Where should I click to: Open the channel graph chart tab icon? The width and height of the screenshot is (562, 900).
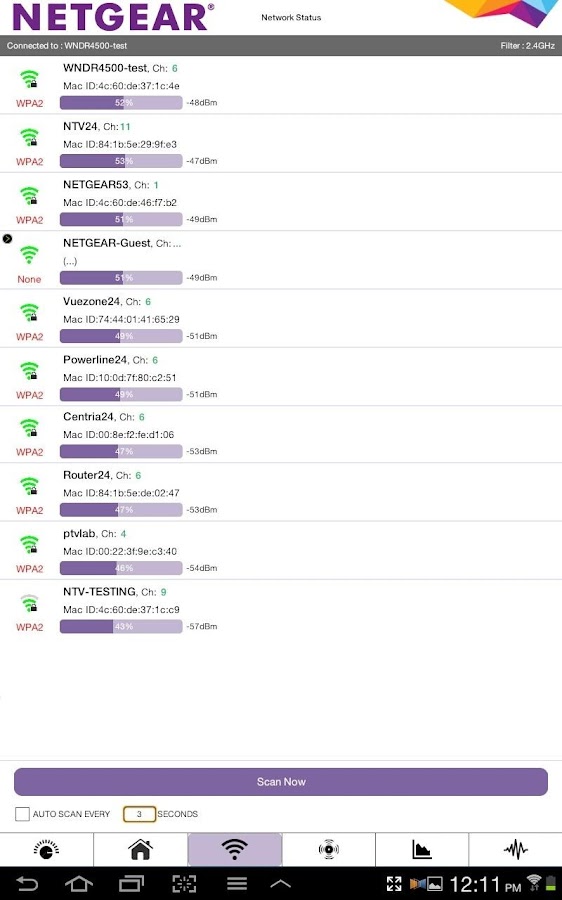pyautogui.click(x=422, y=849)
